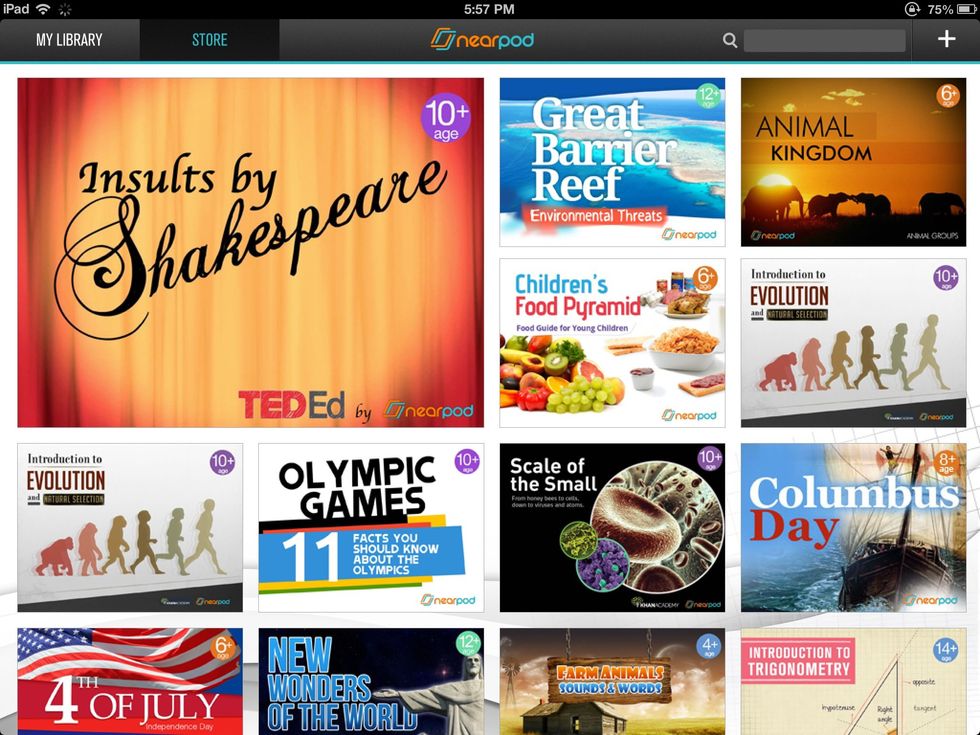The width and height of the screenshot is (980, 735).
Task: Open Introduction to Evolution beside Olympic Games
Action: click(130, 528)
